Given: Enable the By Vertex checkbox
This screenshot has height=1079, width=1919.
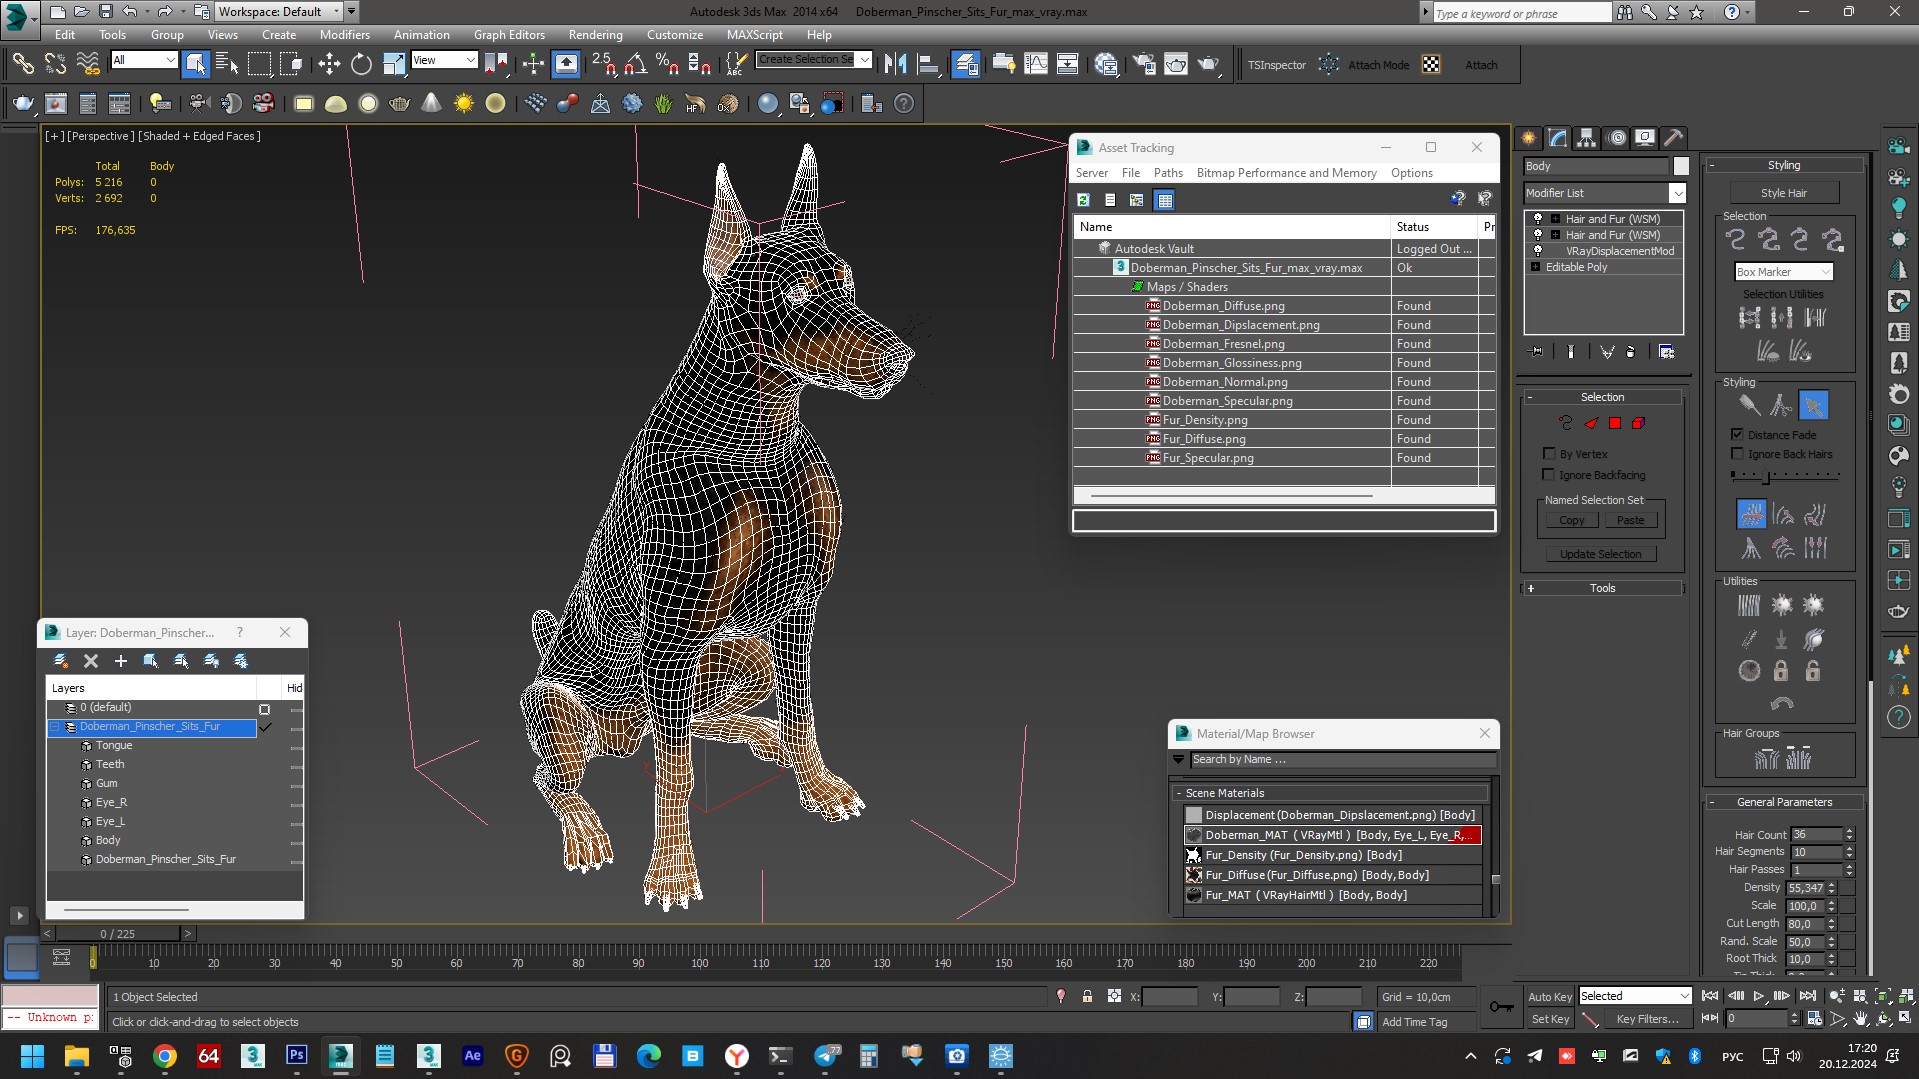Looking at the screenshot, I should click(x=1549, y=454).
